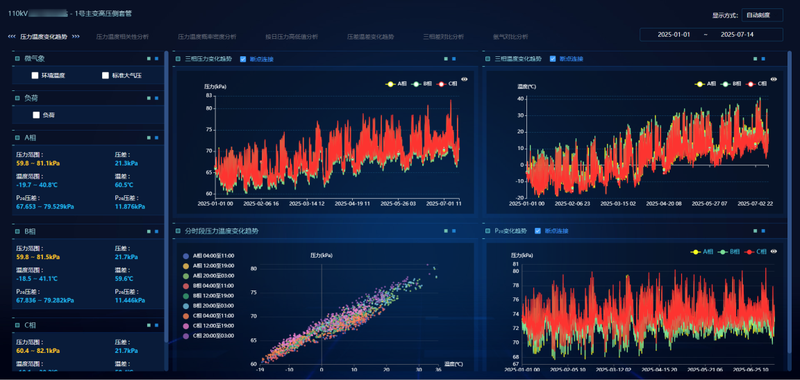Screen dimensions: 800x380
Task: Go to next tabs with the right triple-chevron
Action: pos(76,37)
